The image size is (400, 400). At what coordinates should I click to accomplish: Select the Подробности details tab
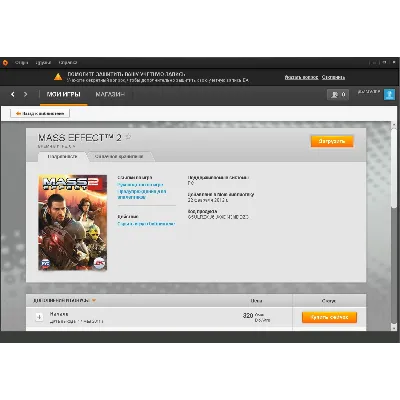(x=62, y=156)
